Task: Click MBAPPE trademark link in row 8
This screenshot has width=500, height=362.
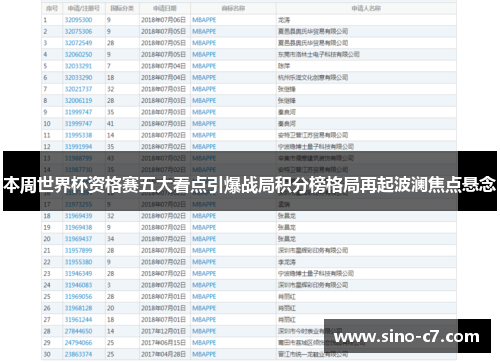Action: click(x=204, y=101)
